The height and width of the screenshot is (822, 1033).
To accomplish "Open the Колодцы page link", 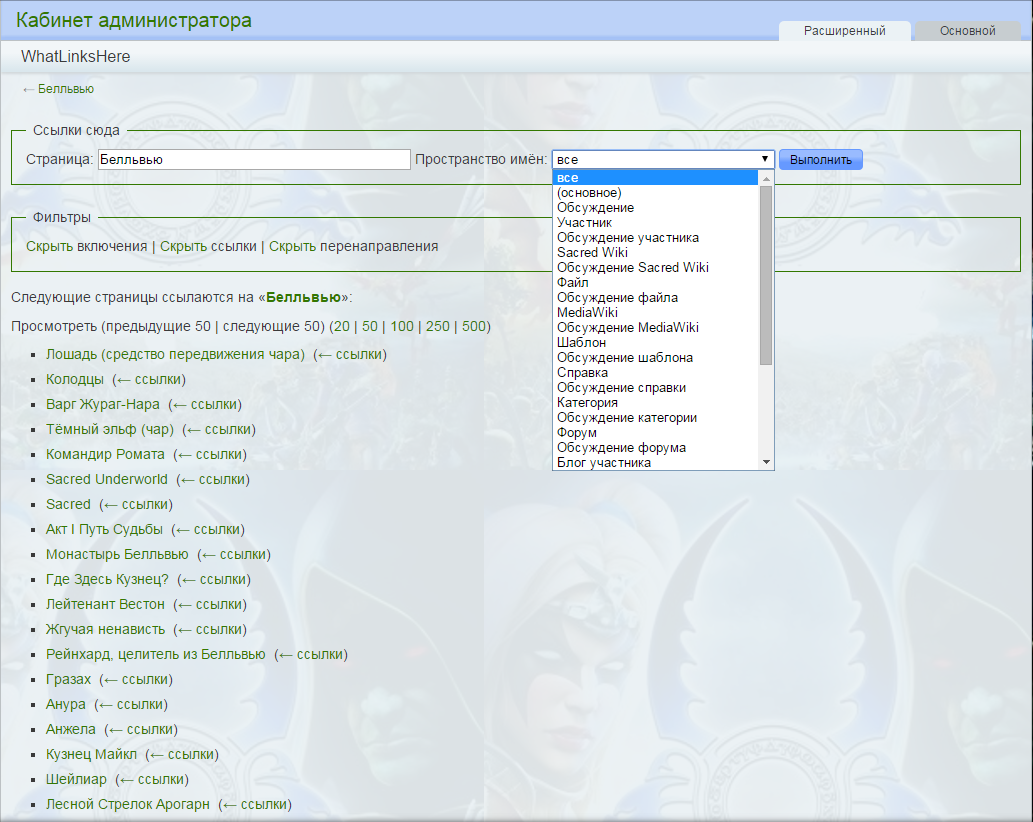I will pos(74,379).
